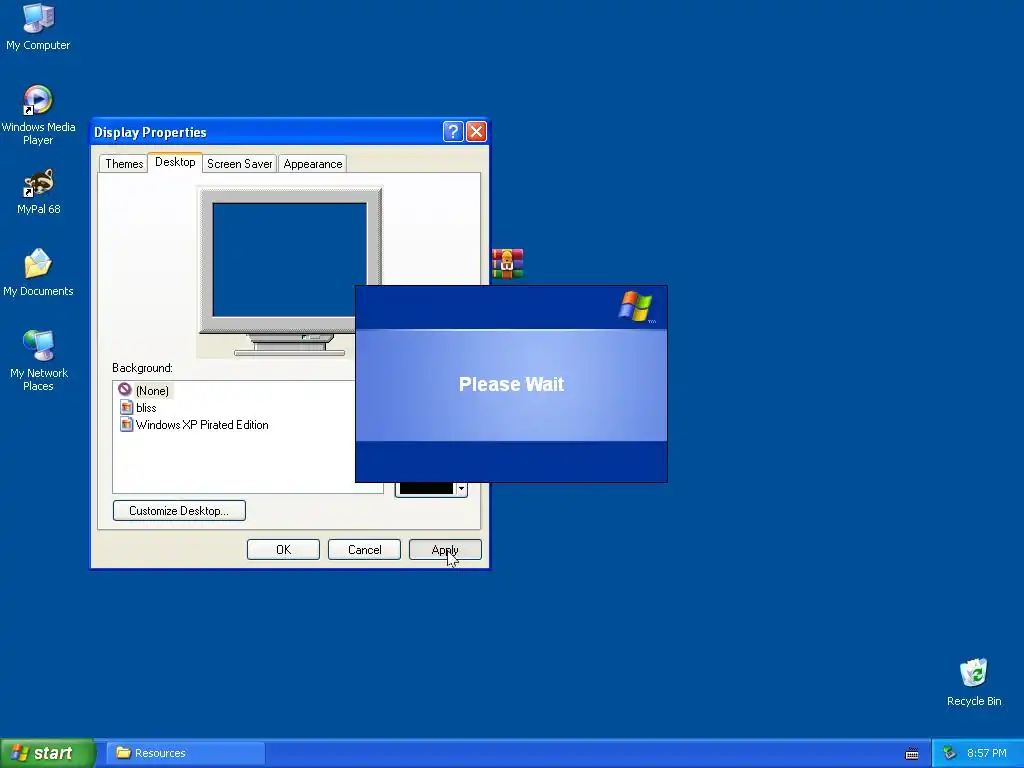Screen dimensions: 1024x768
Task: Select the My Documents folder icon
Action: (x=38, y=273)
